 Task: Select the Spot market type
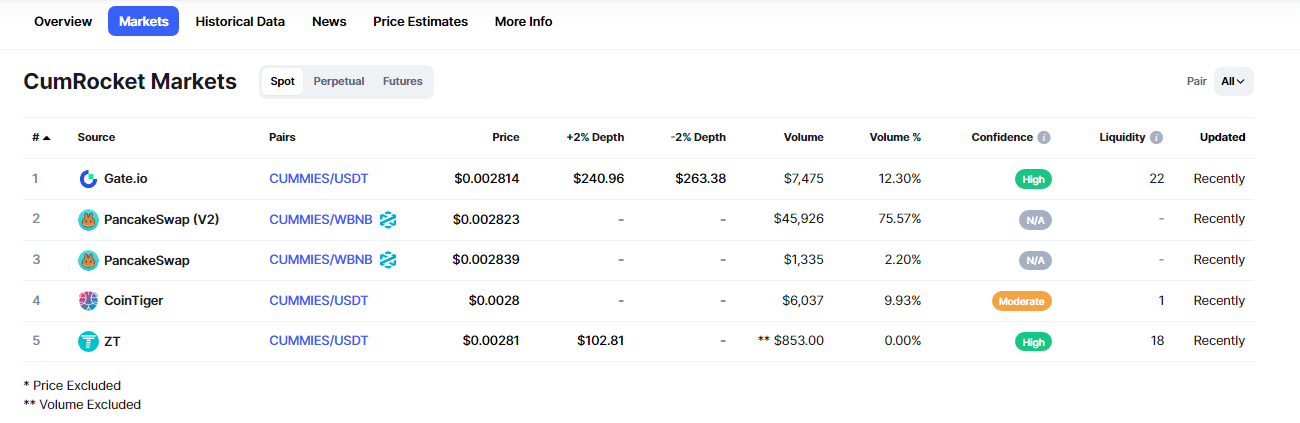pos(283,82)
